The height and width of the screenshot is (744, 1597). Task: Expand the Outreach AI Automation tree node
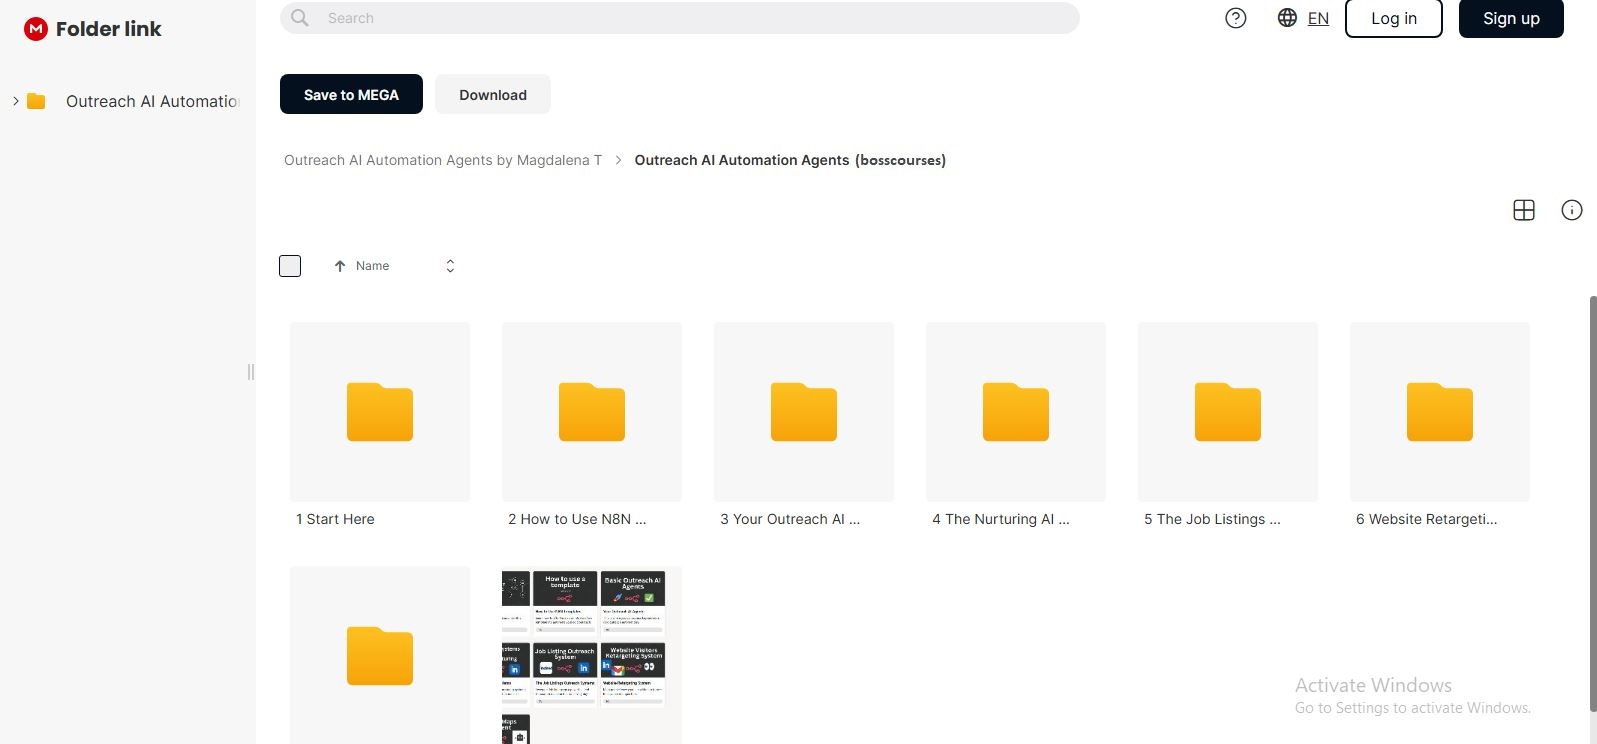[x=16, y=101]
